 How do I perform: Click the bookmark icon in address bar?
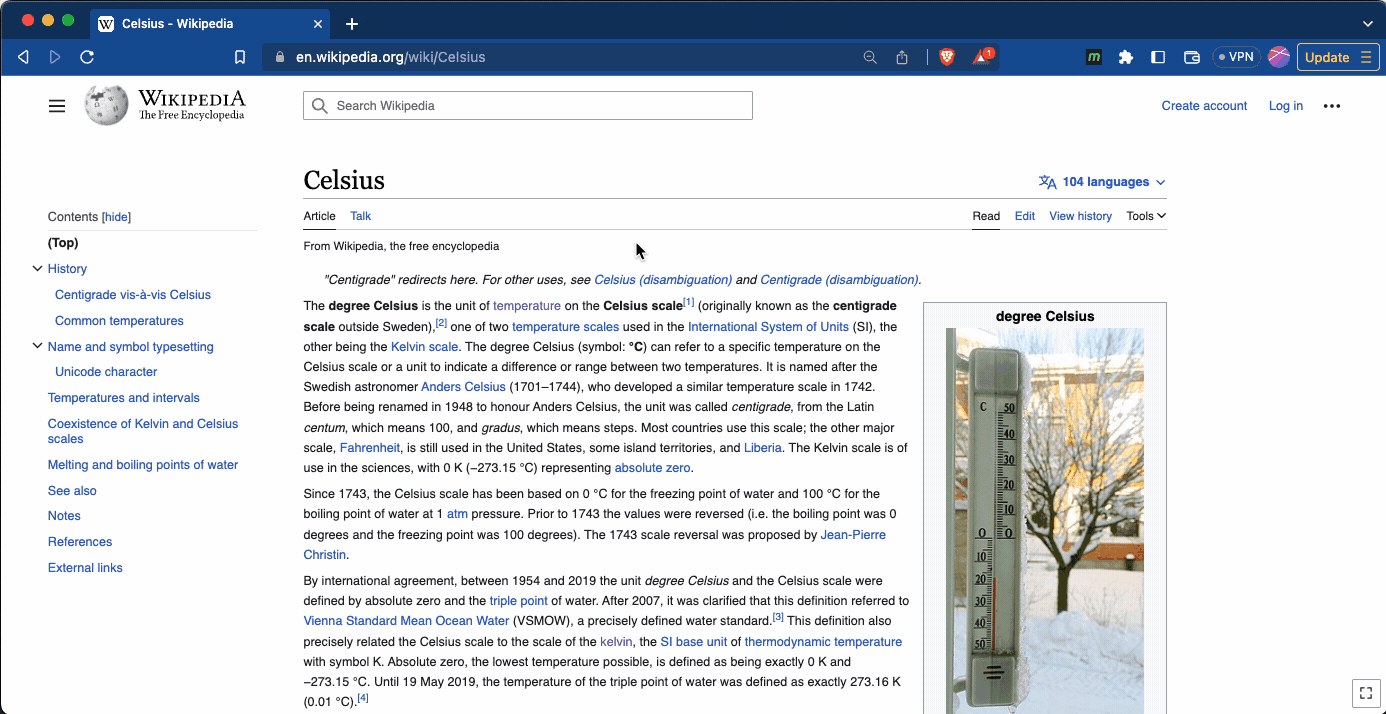[x=240, y=57]
